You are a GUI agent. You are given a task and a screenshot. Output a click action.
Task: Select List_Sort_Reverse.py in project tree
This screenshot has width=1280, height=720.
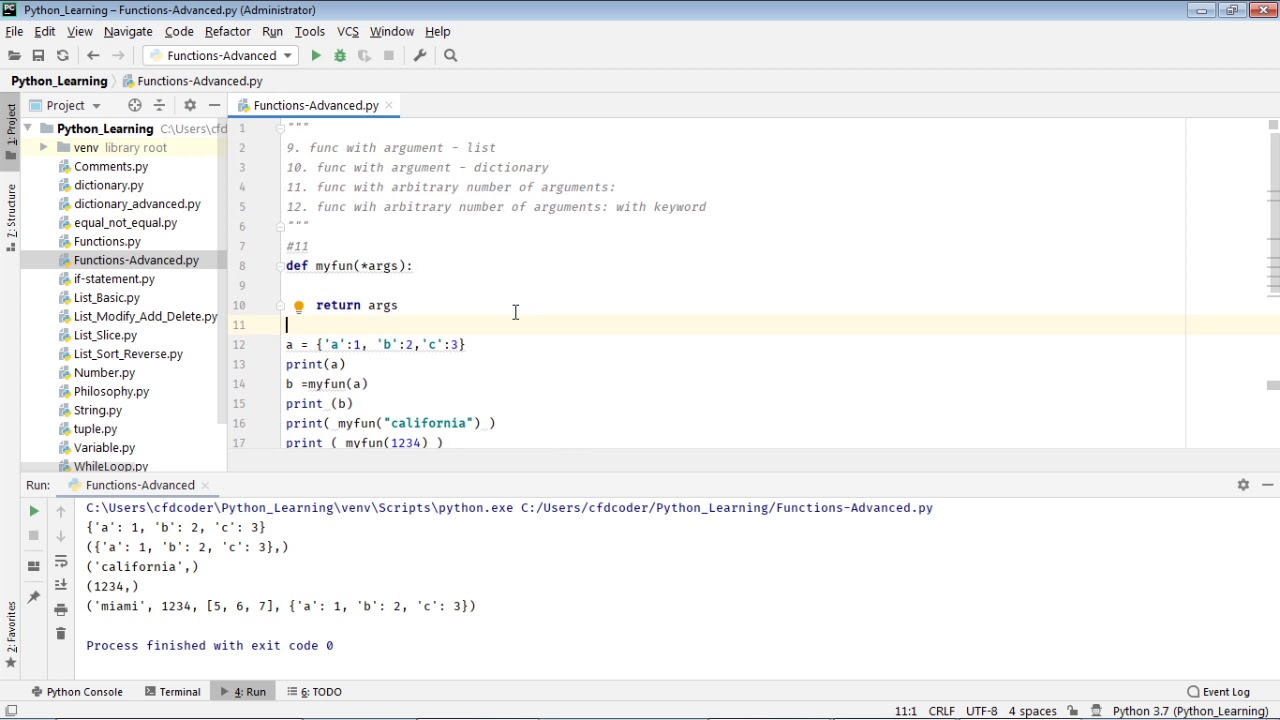pyautogui.click(x=128, y=354)
